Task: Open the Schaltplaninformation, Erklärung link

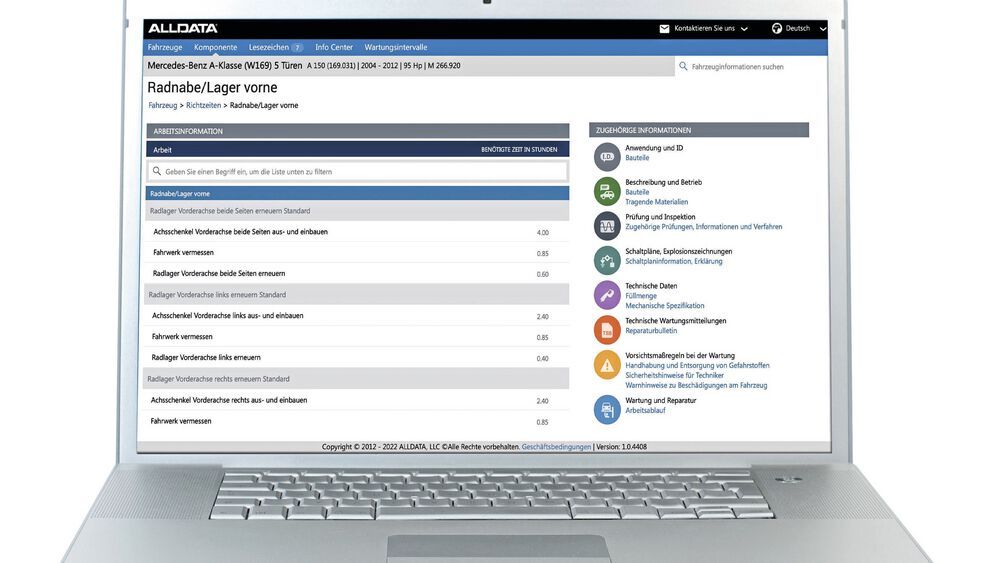Action: (x=673, y=261)
